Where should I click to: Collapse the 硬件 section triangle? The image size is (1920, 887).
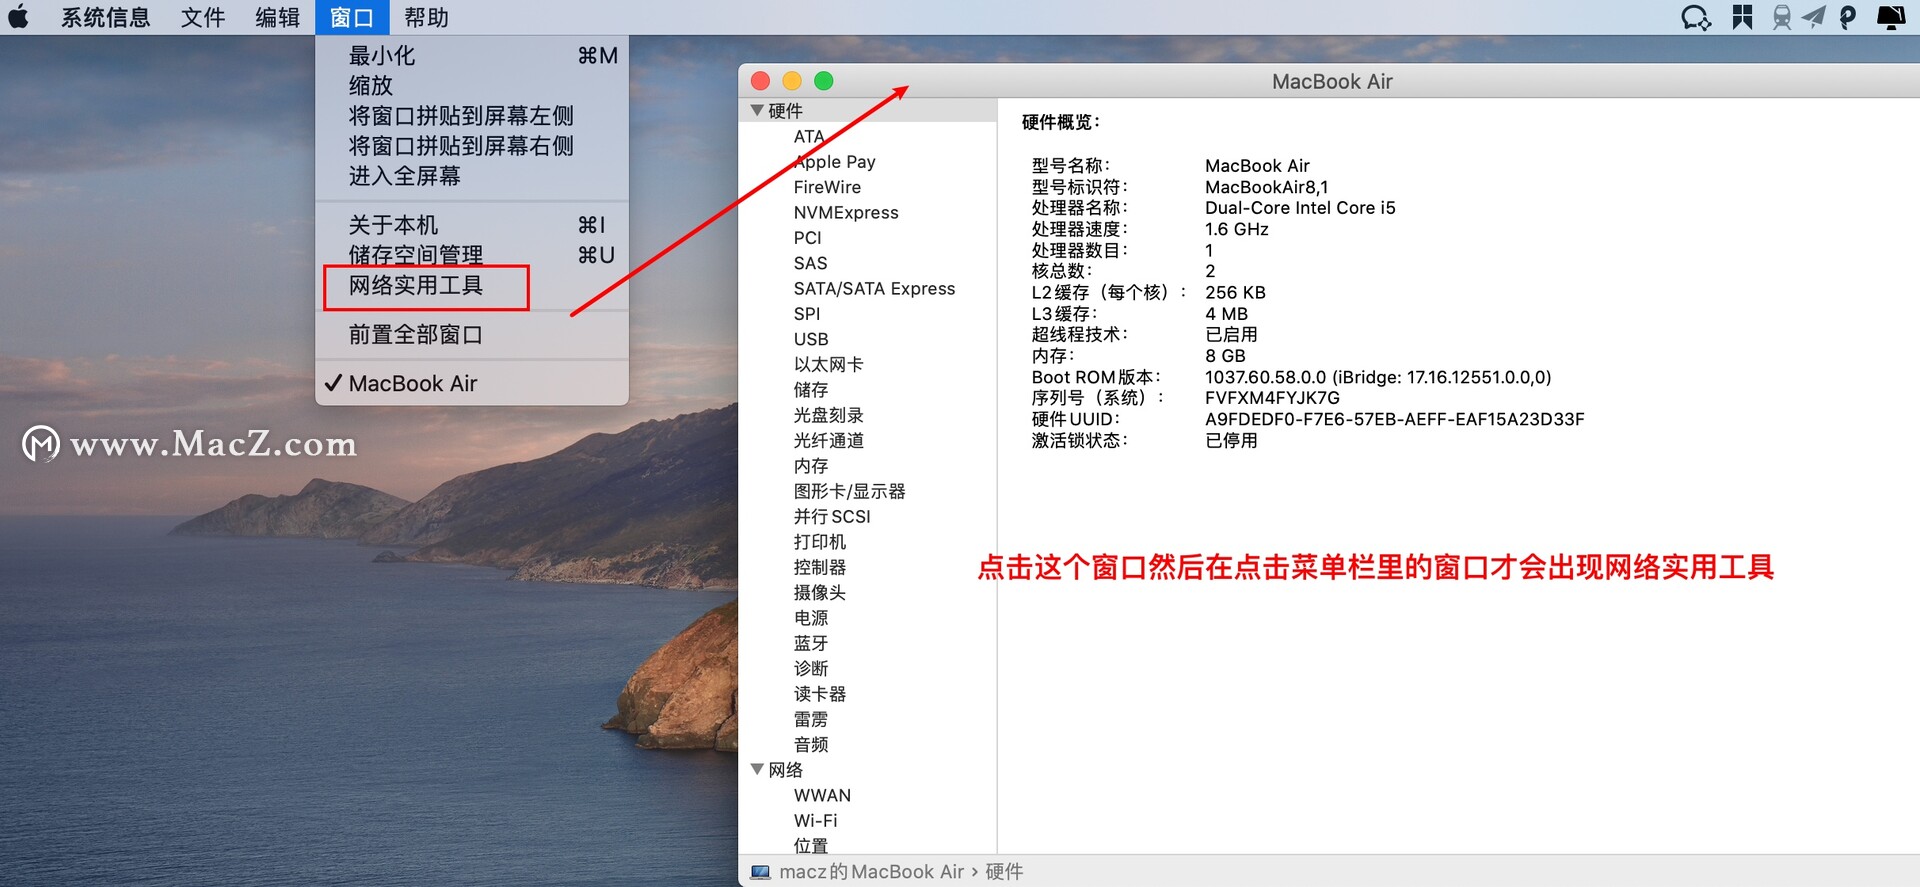point(757,110)
